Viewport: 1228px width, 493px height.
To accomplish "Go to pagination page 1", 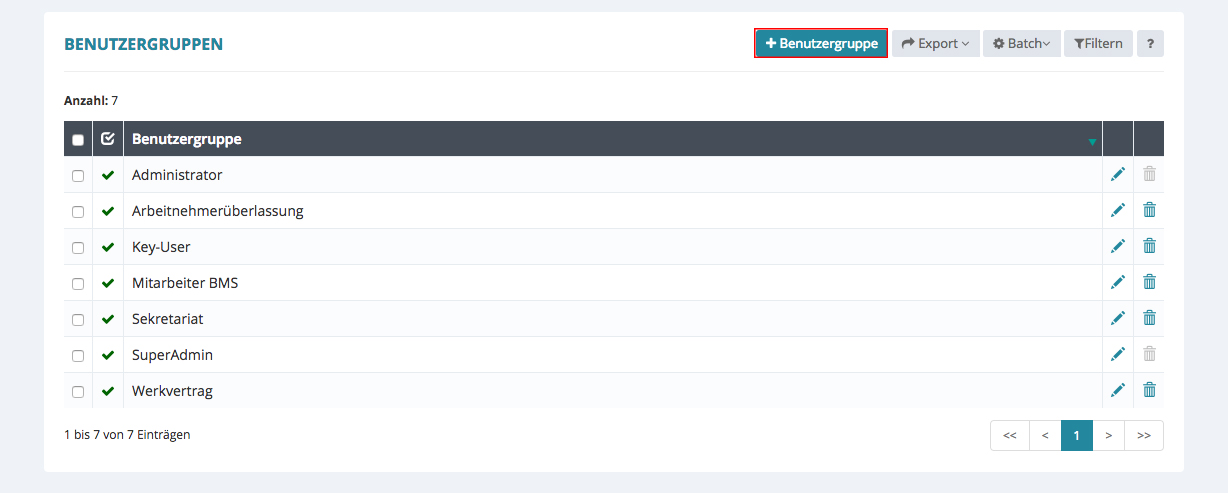I will (x=1076, y=435).
